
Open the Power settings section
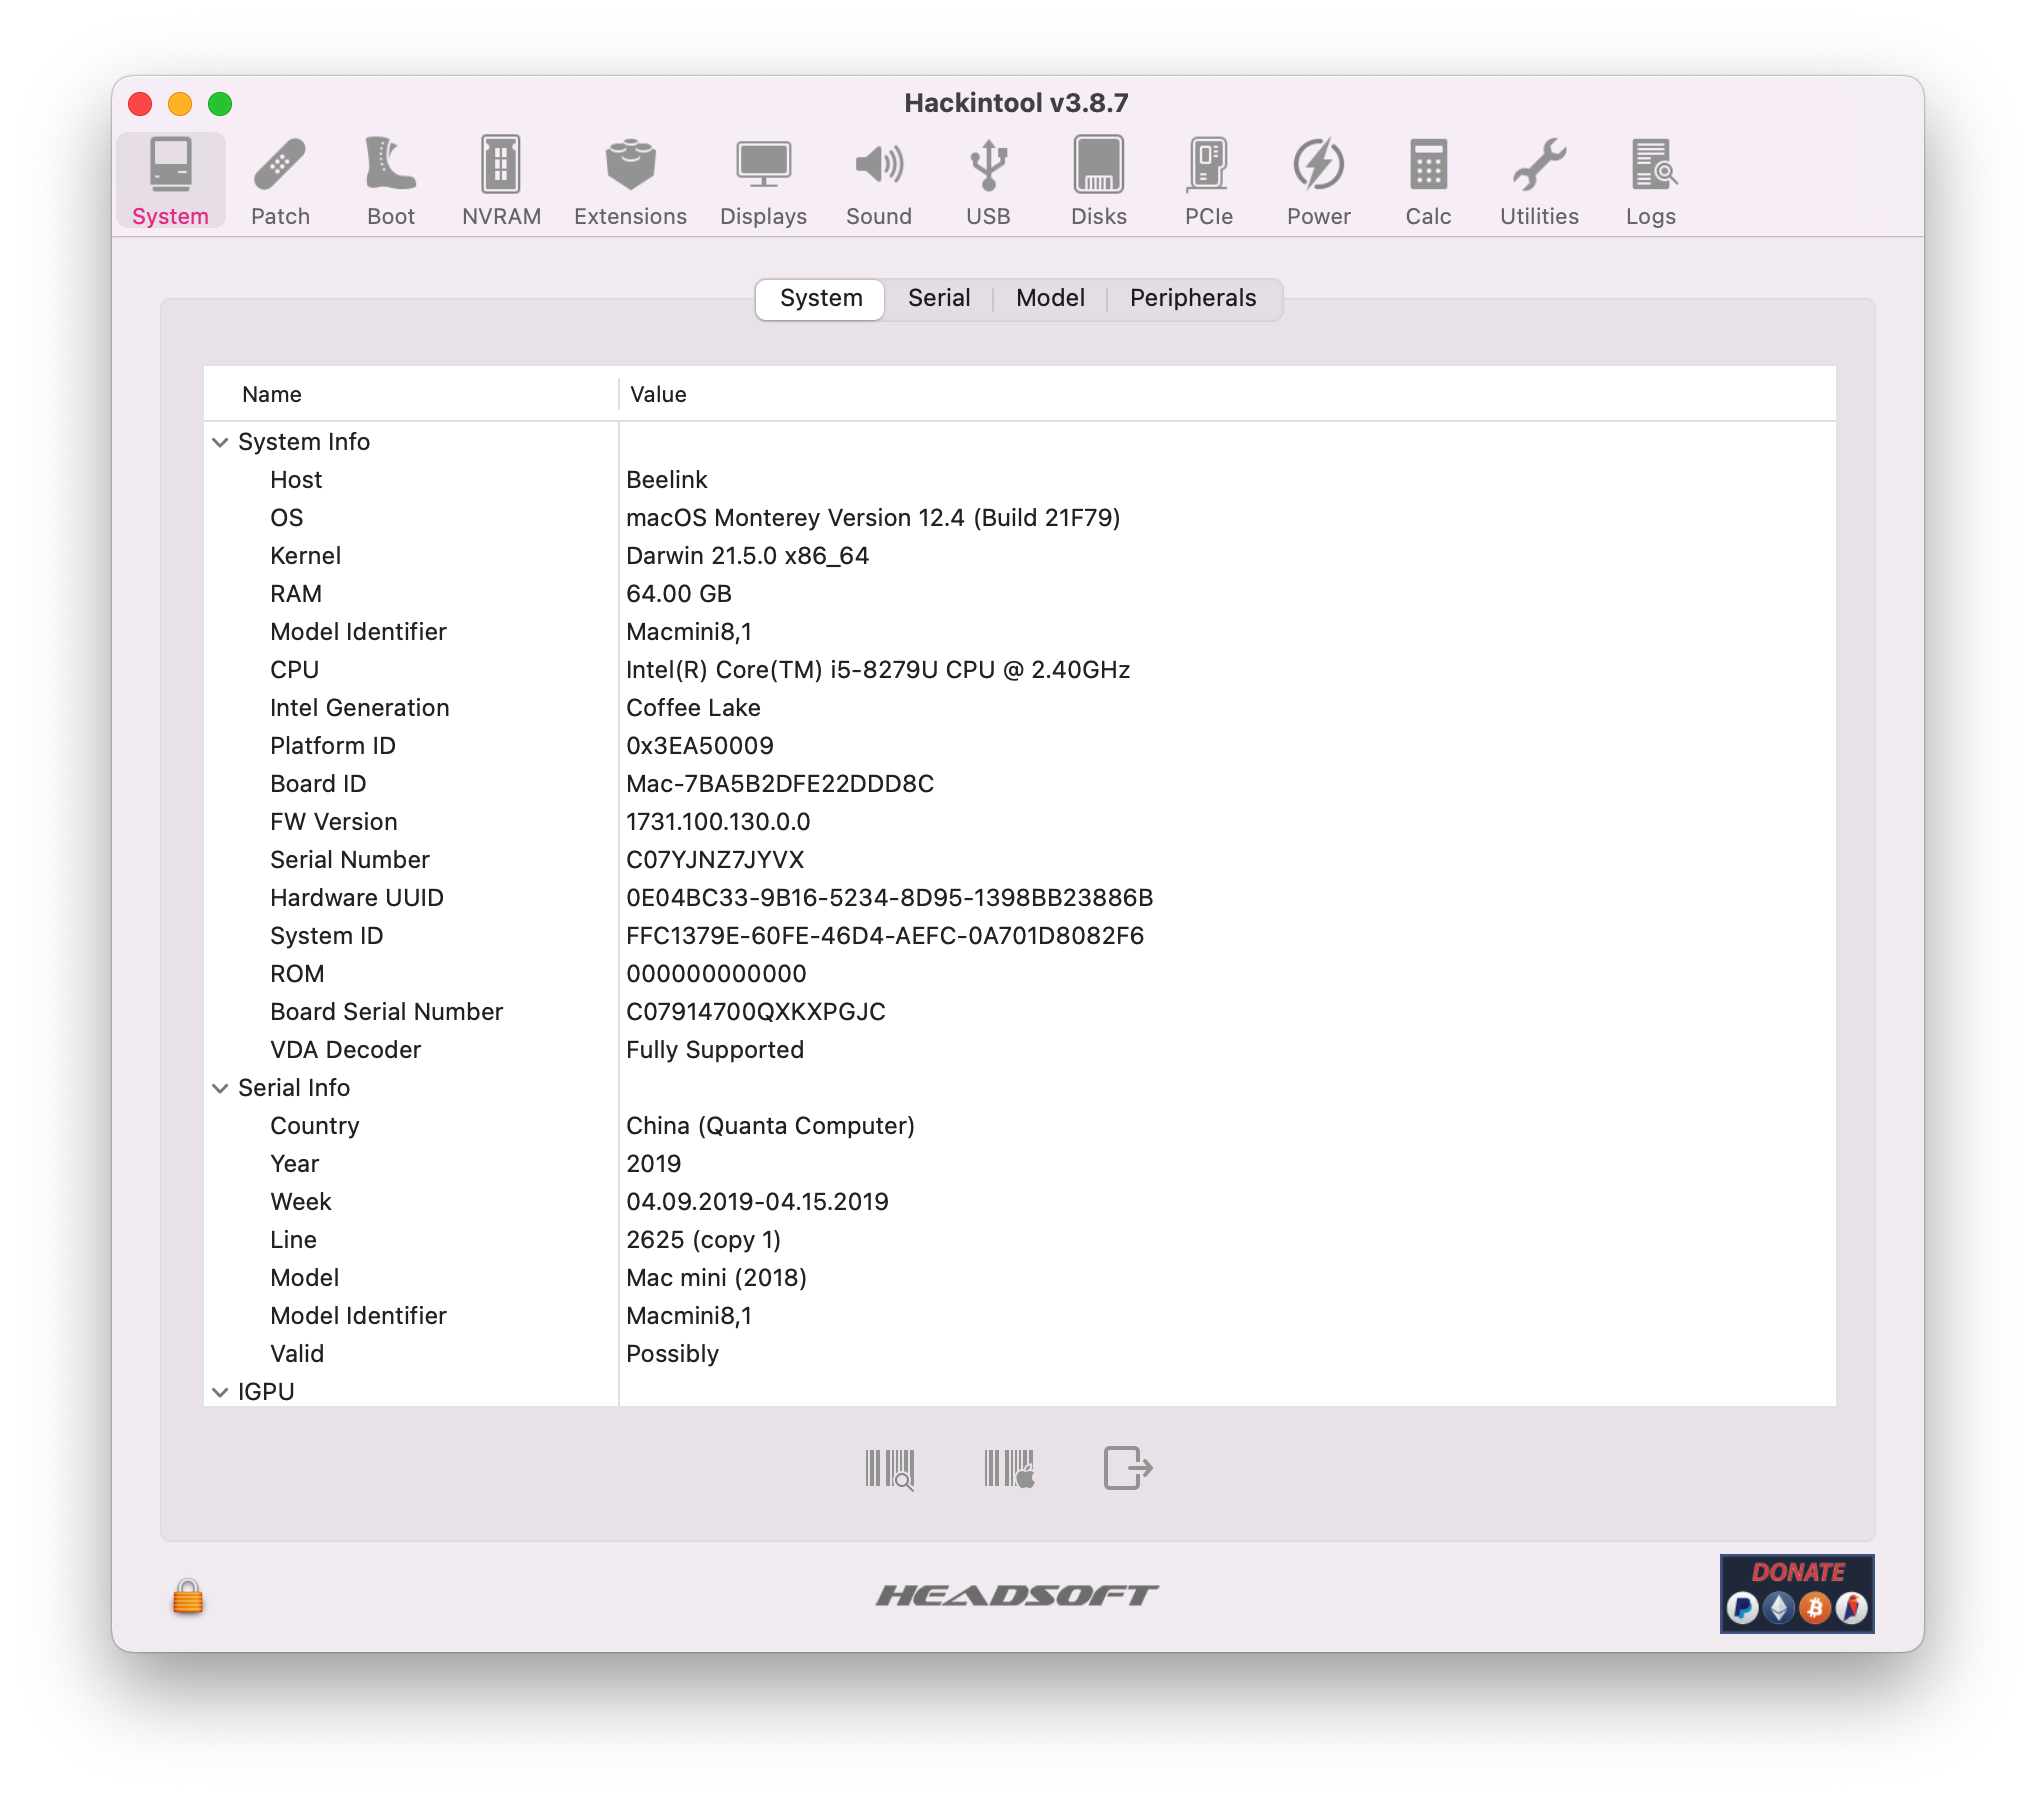[x=1318, y=181]
